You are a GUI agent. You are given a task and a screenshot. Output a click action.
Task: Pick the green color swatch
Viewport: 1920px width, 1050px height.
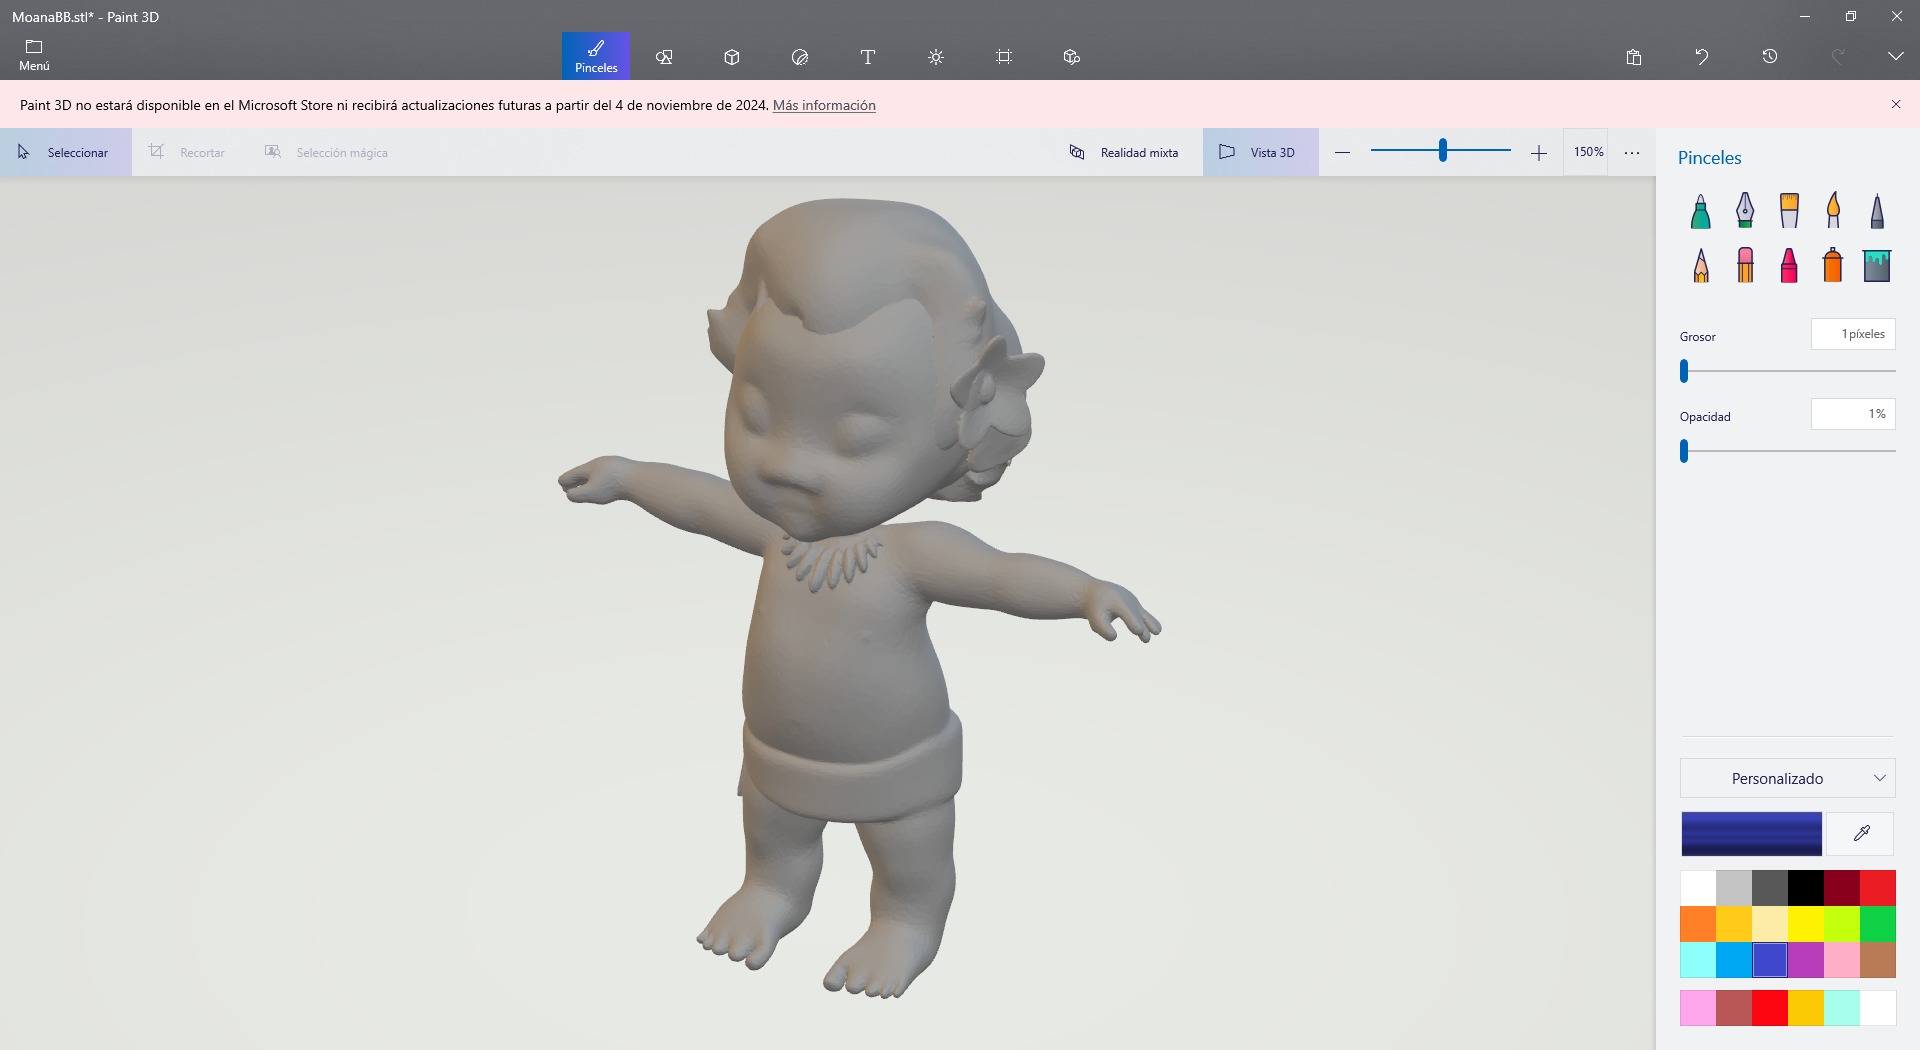[x=1878, y=924]
